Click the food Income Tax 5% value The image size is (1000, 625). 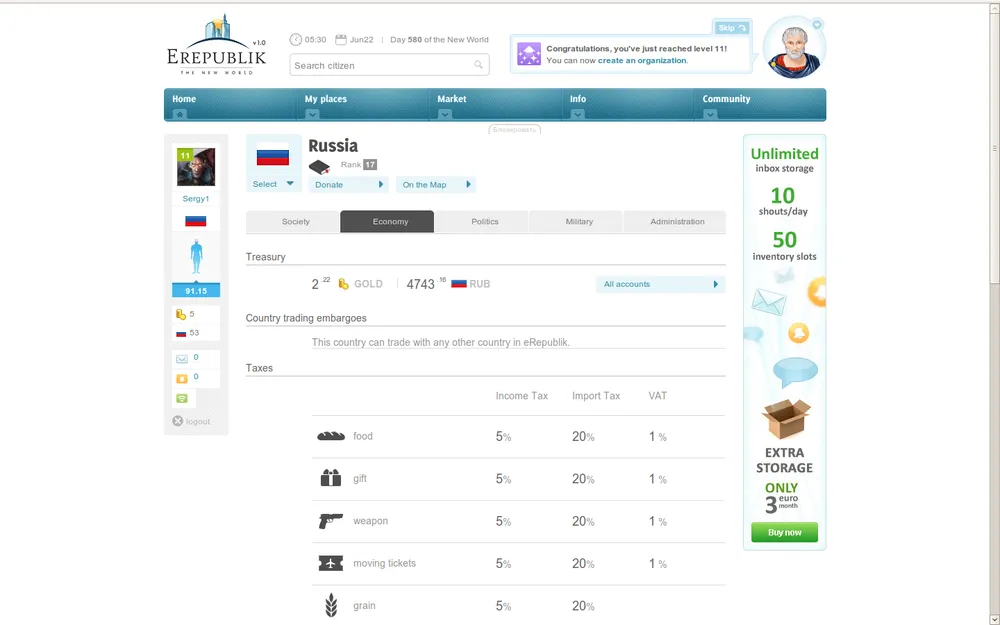pos(503,437)
